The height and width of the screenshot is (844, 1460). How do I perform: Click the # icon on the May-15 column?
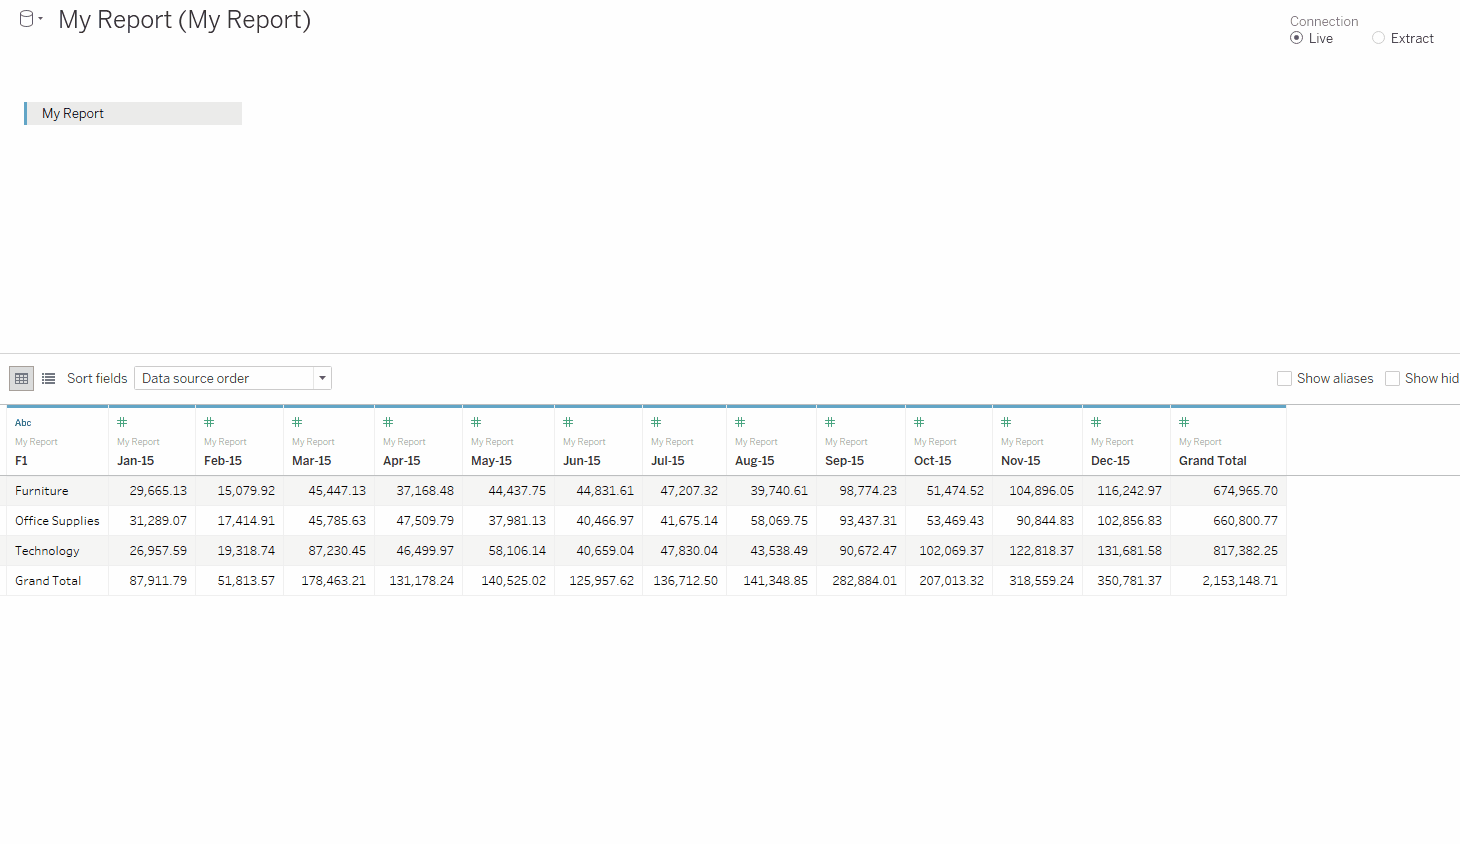click(476, 422)
